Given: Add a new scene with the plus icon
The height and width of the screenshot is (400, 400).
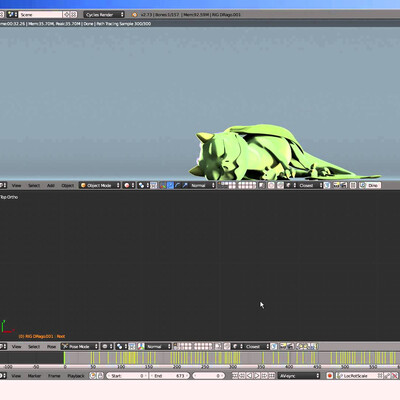Looking at the screenshot, I should click(x=66, y=14).
